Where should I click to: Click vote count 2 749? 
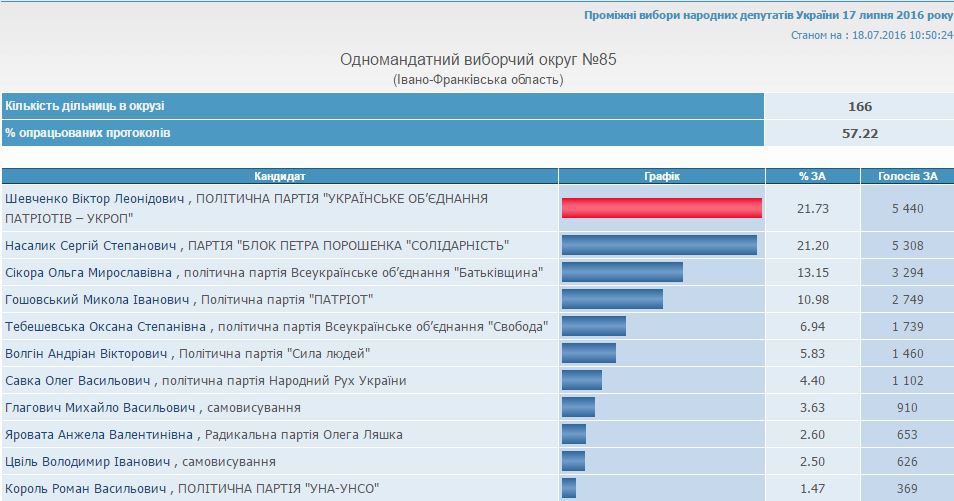(x=907, y=300)
